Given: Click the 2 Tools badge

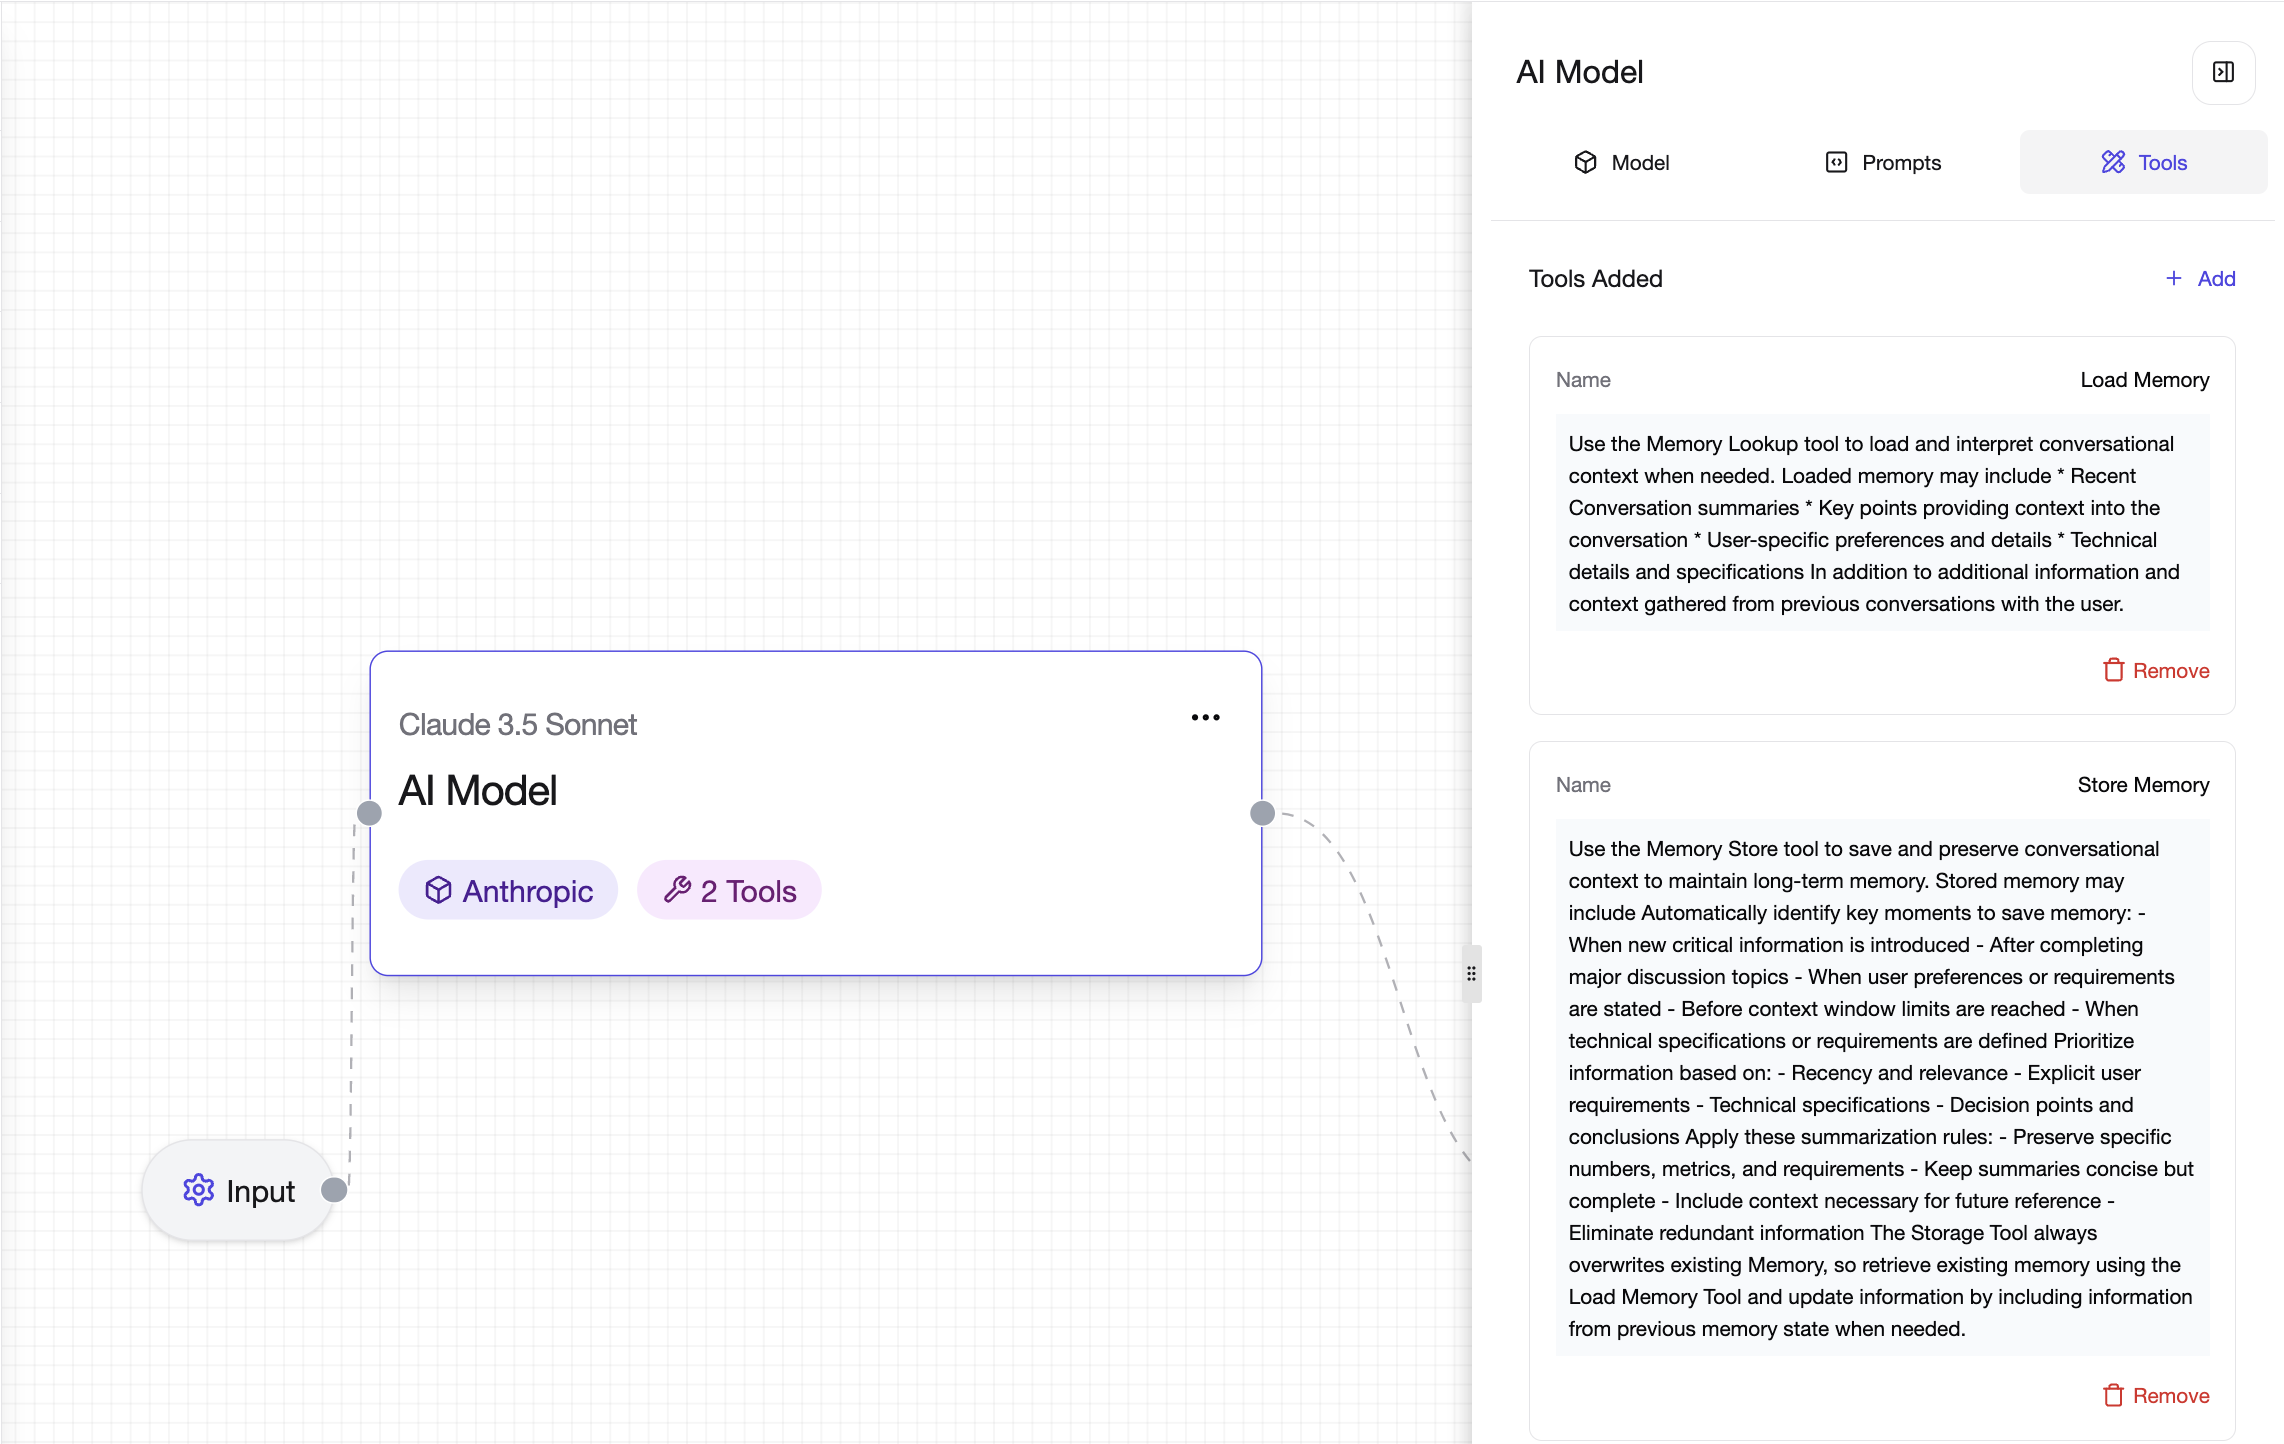Looking at the screenshot, I should pyautogui.click(x=729, y=890).
